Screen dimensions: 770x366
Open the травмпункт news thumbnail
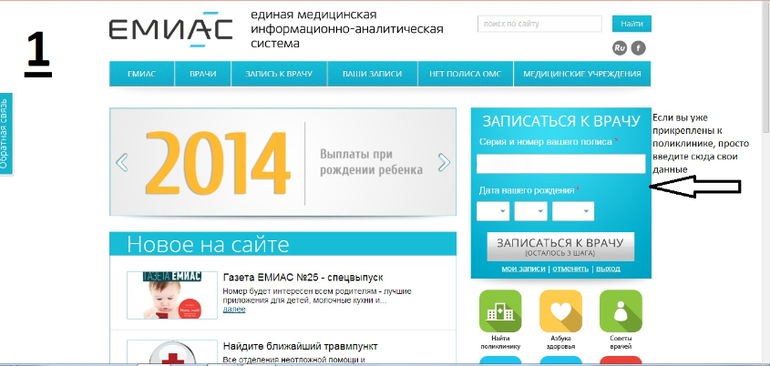tap(172, 352)
